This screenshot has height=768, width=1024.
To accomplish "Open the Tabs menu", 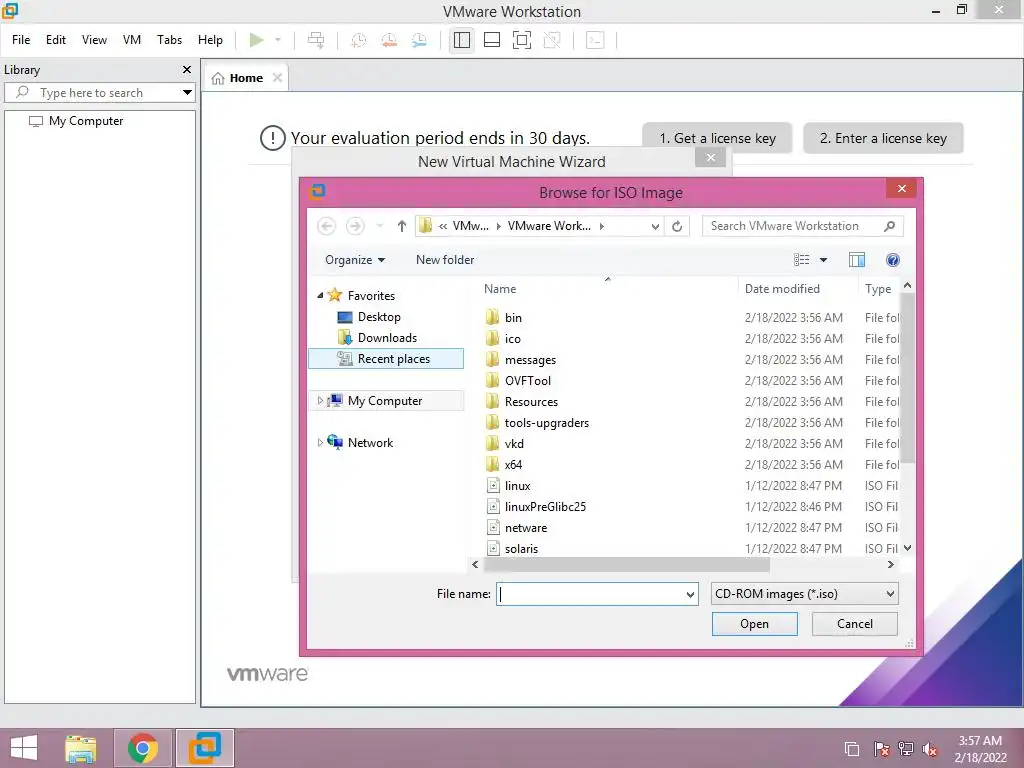I will 169,40.
